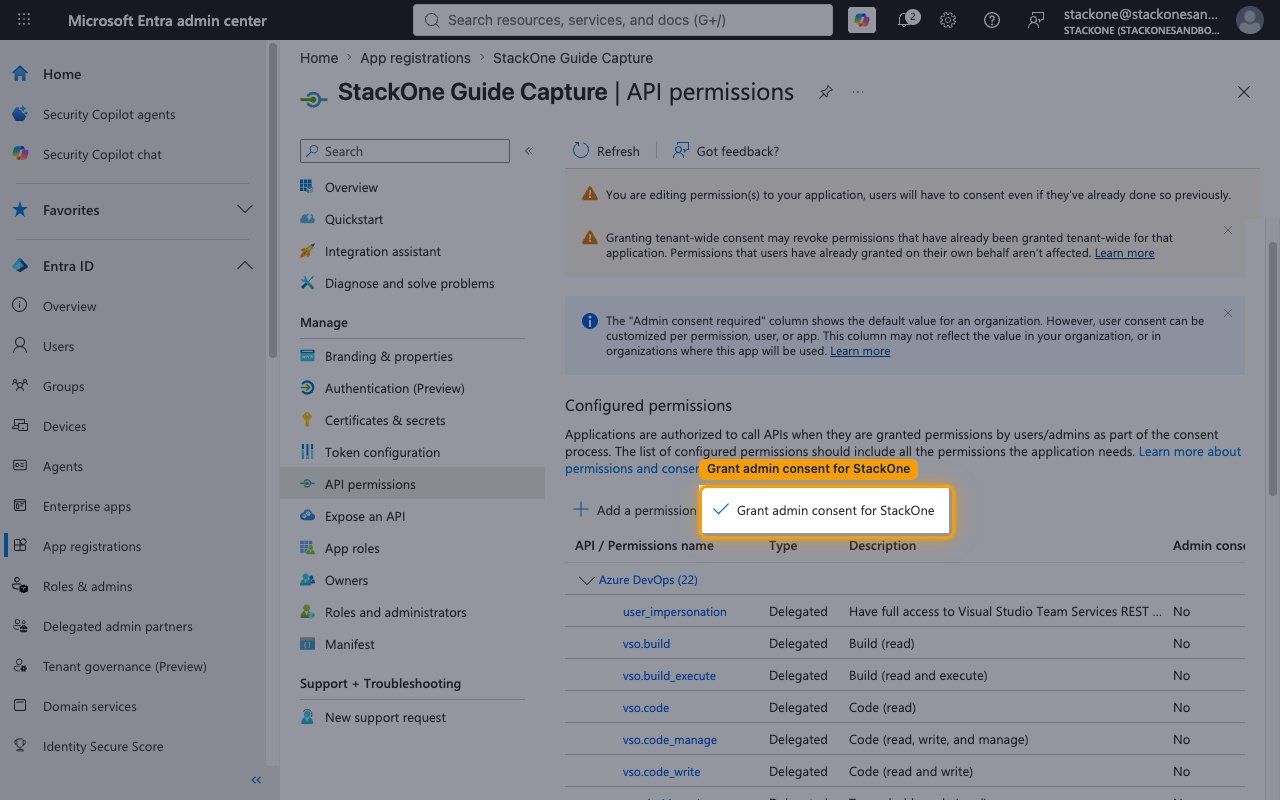Click Grant admin consent for StackOne
This screenshot has width=1280, height=800.
click(825, 510)
